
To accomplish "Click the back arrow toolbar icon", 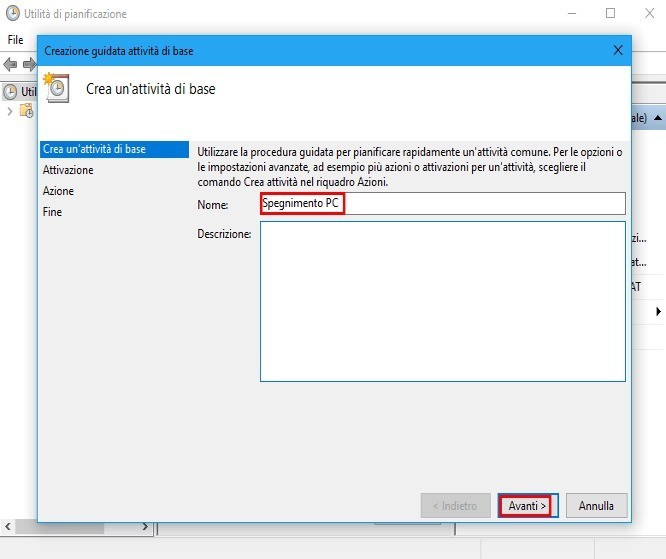I will coord(10,64).
